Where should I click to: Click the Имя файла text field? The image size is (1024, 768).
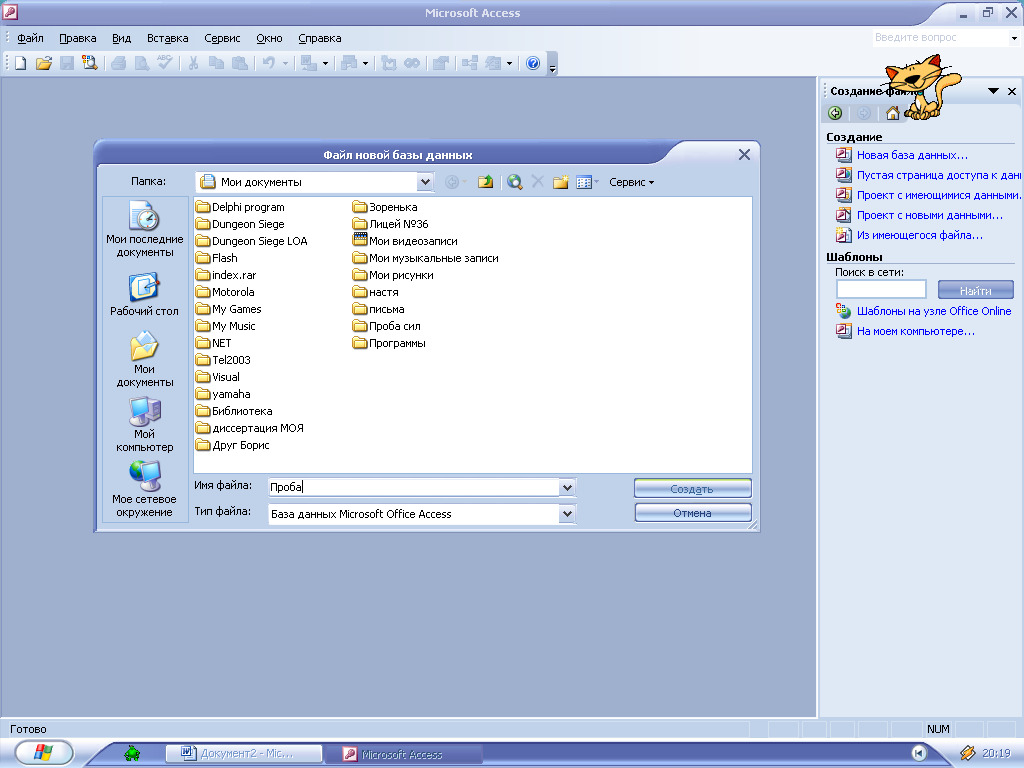click(414, 487)
